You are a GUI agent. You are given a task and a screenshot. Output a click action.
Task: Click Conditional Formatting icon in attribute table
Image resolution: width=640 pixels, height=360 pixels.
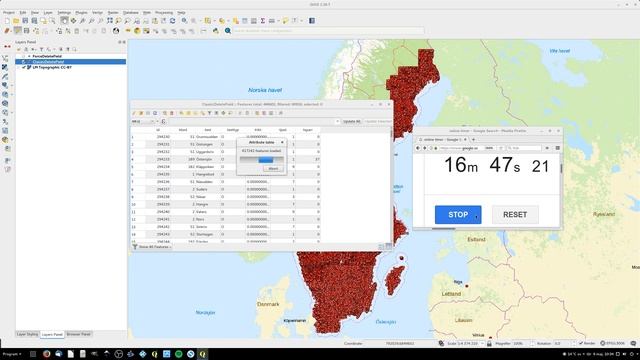point(281,113)
